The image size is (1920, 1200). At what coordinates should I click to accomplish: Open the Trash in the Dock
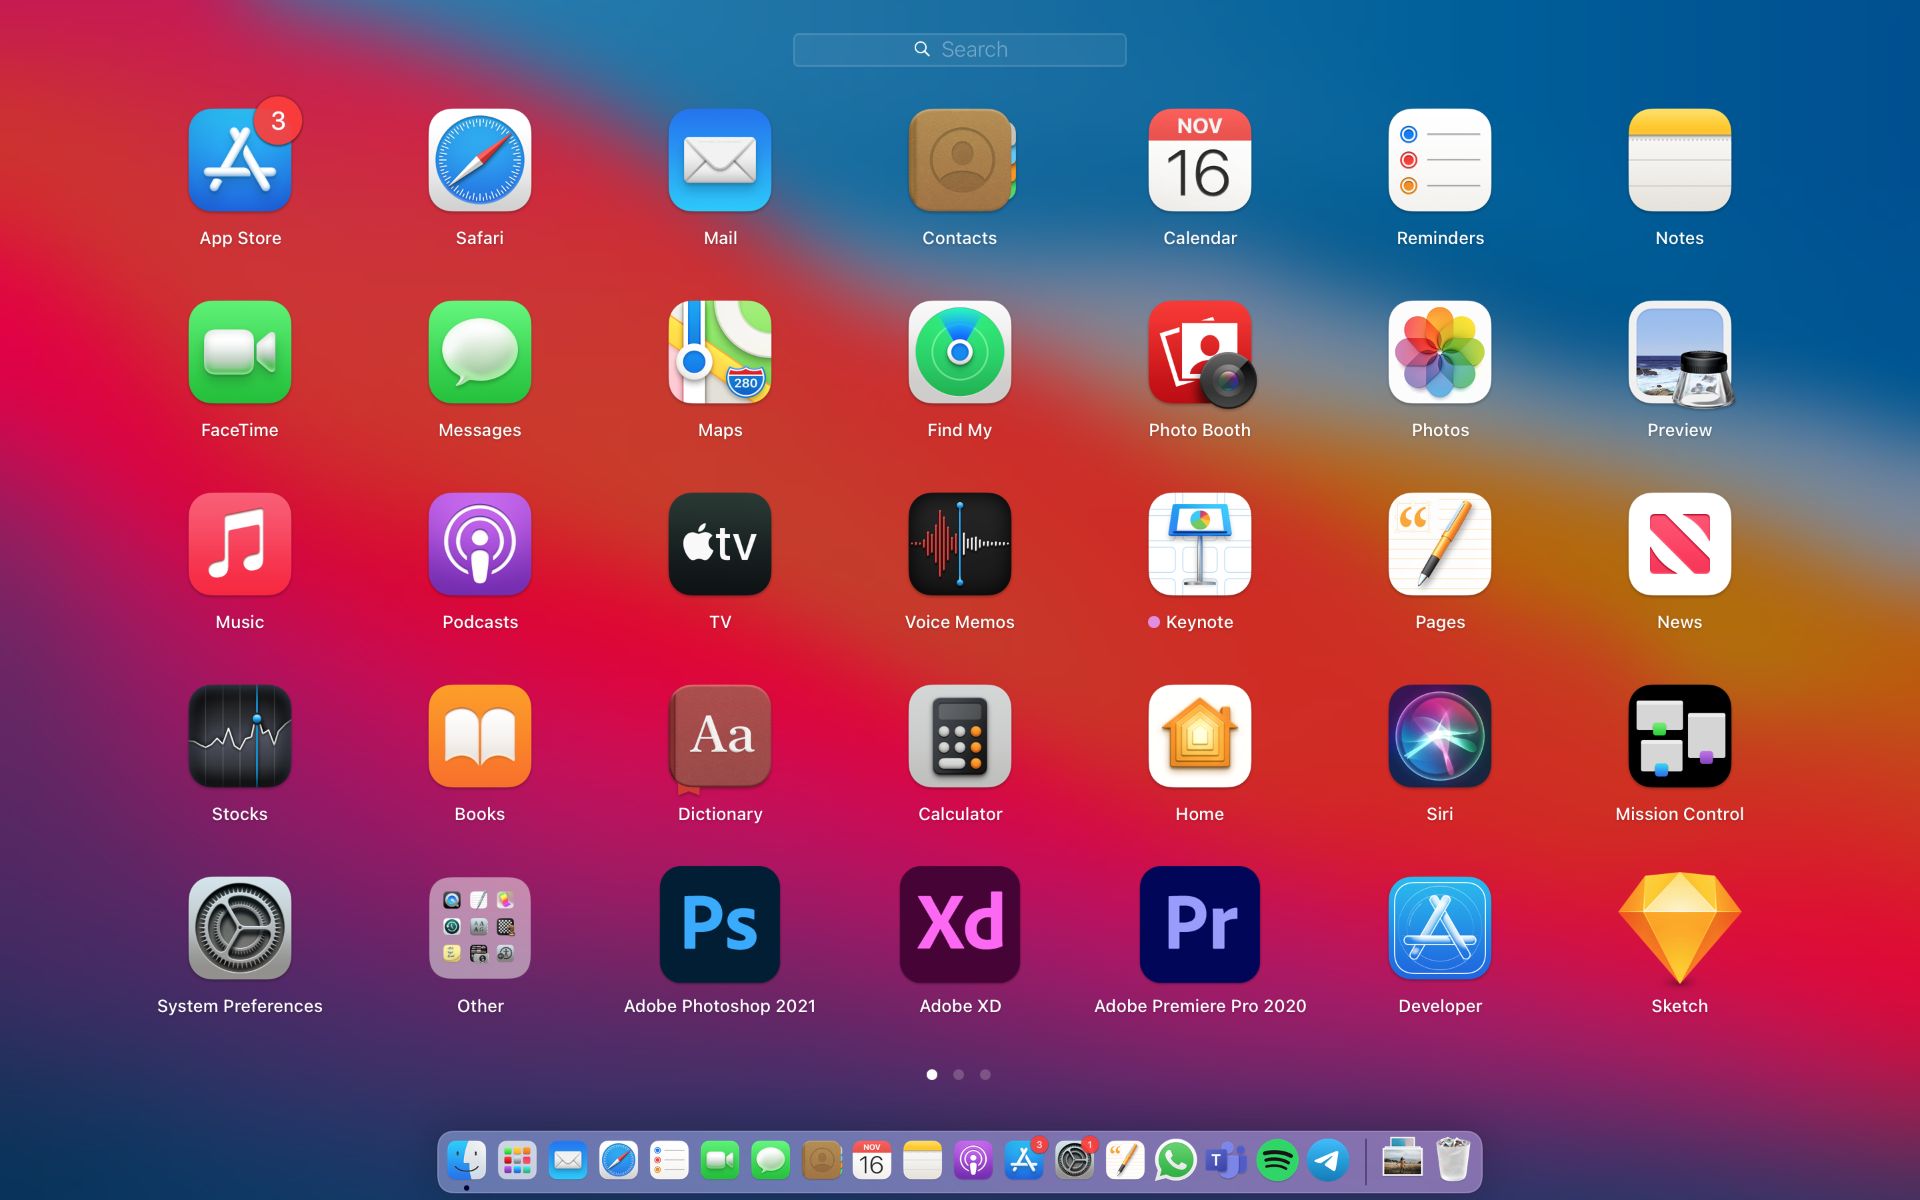[1453, 1161]
